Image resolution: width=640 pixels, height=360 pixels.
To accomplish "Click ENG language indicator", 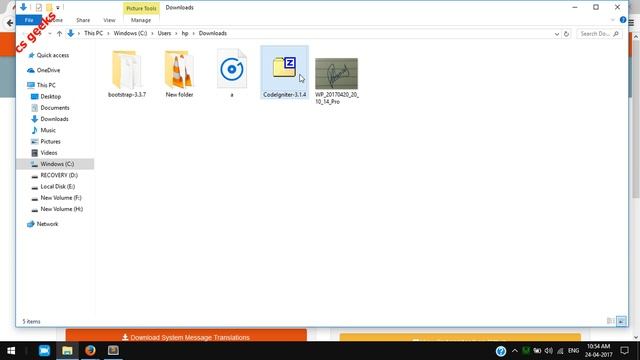I will point(573,351).
